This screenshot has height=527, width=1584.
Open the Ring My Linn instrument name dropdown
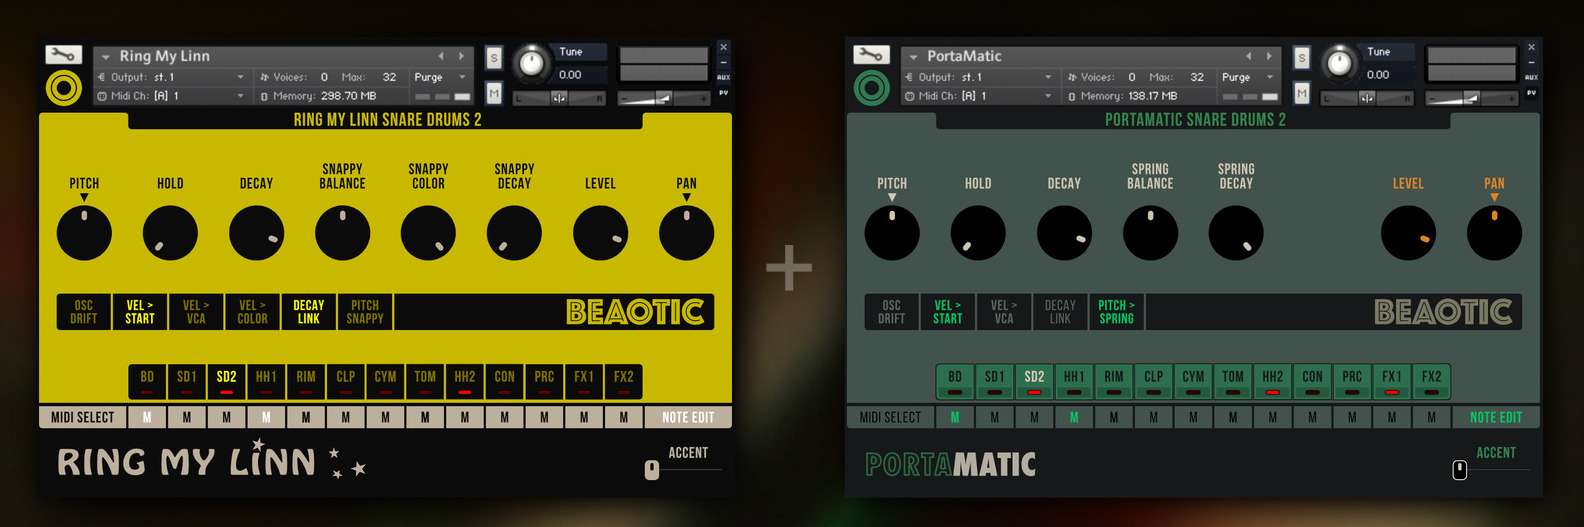pyautogui.click(x=106, y=57)
